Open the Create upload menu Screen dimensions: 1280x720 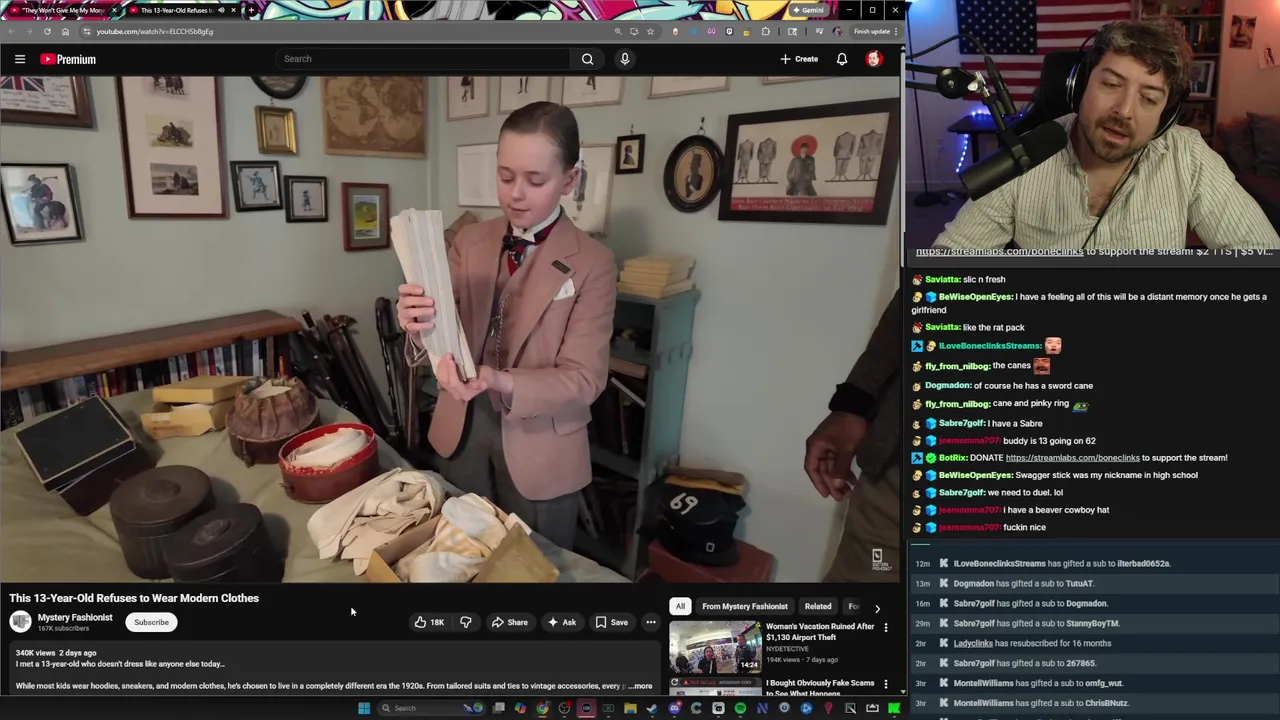[799, 59]
